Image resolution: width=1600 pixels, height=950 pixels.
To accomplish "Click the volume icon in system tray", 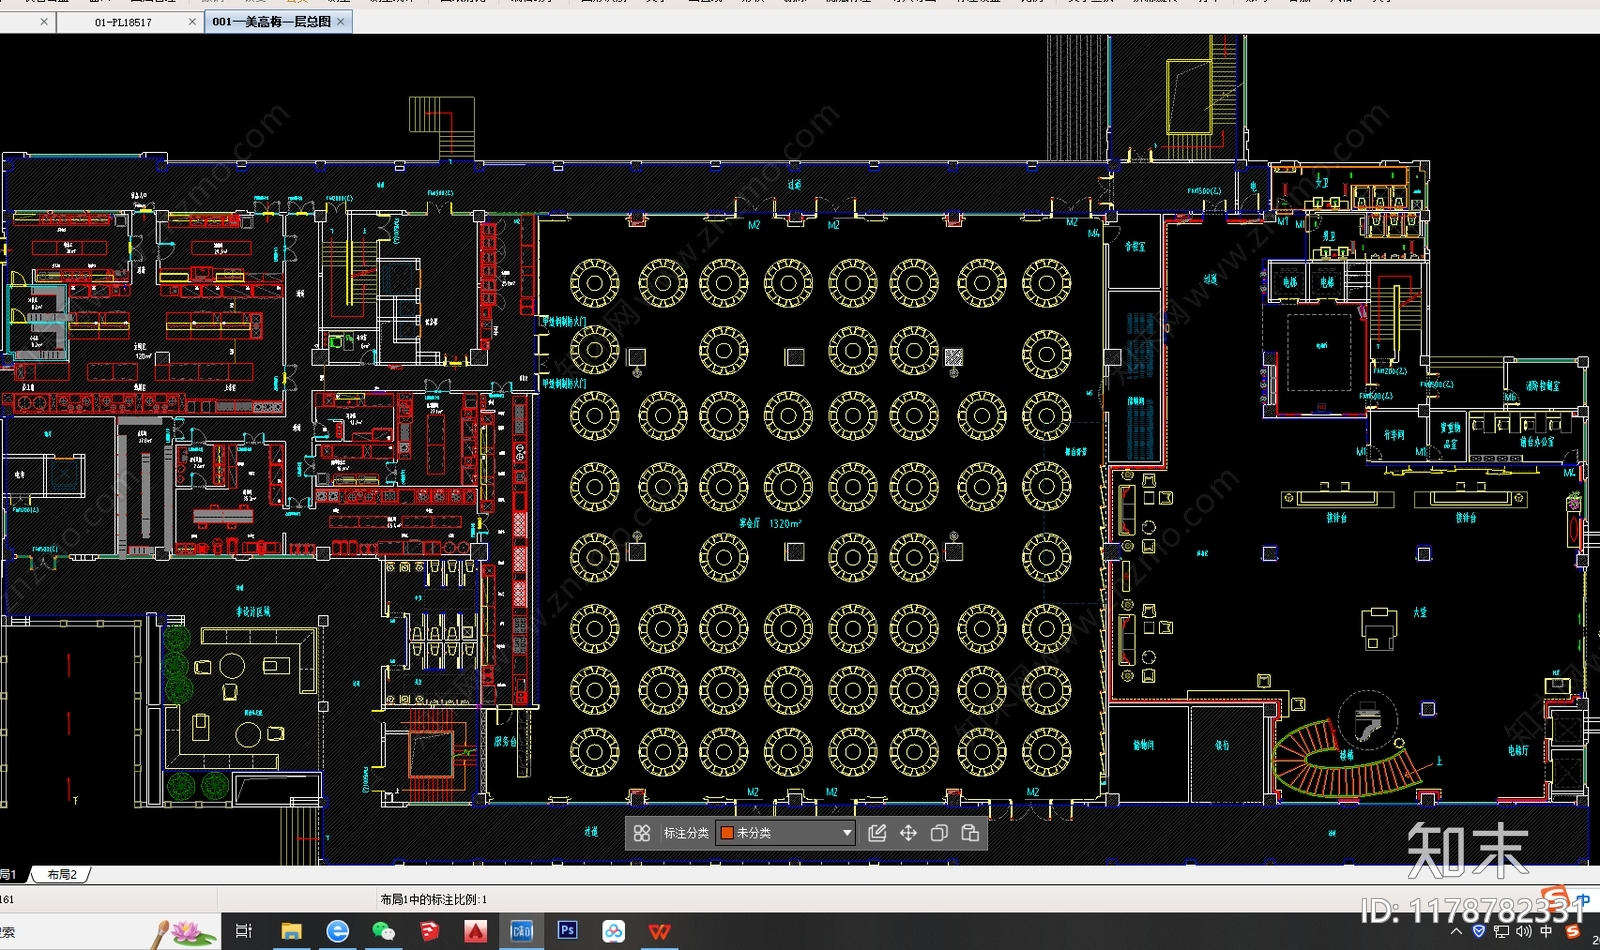I will click(1524, 931).
